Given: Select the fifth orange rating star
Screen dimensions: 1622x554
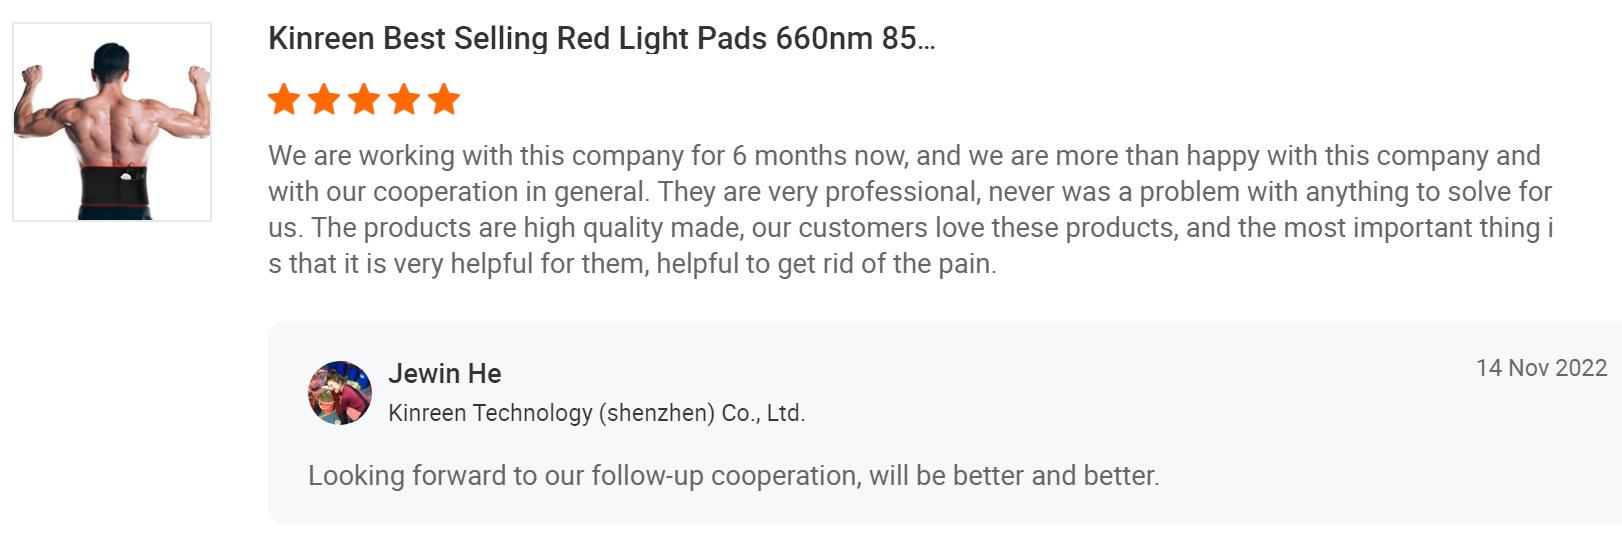Looking at the screenshot, I should (x=444, y=99).
